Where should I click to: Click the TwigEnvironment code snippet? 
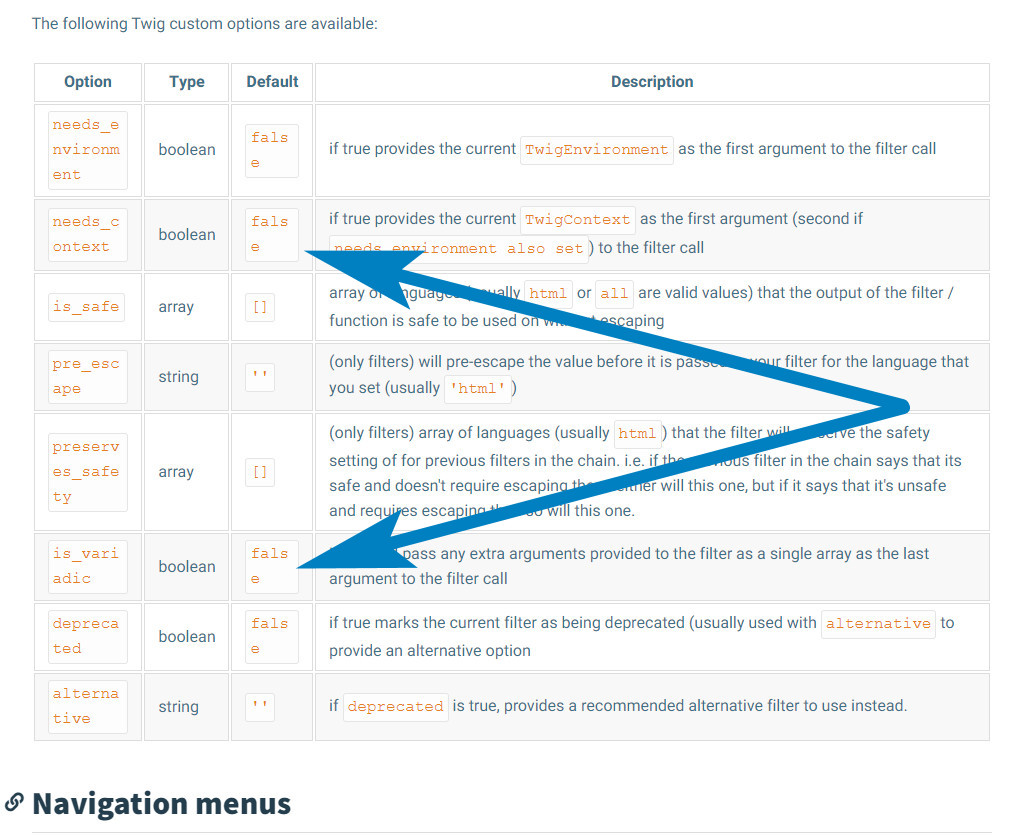click(596, 150)
